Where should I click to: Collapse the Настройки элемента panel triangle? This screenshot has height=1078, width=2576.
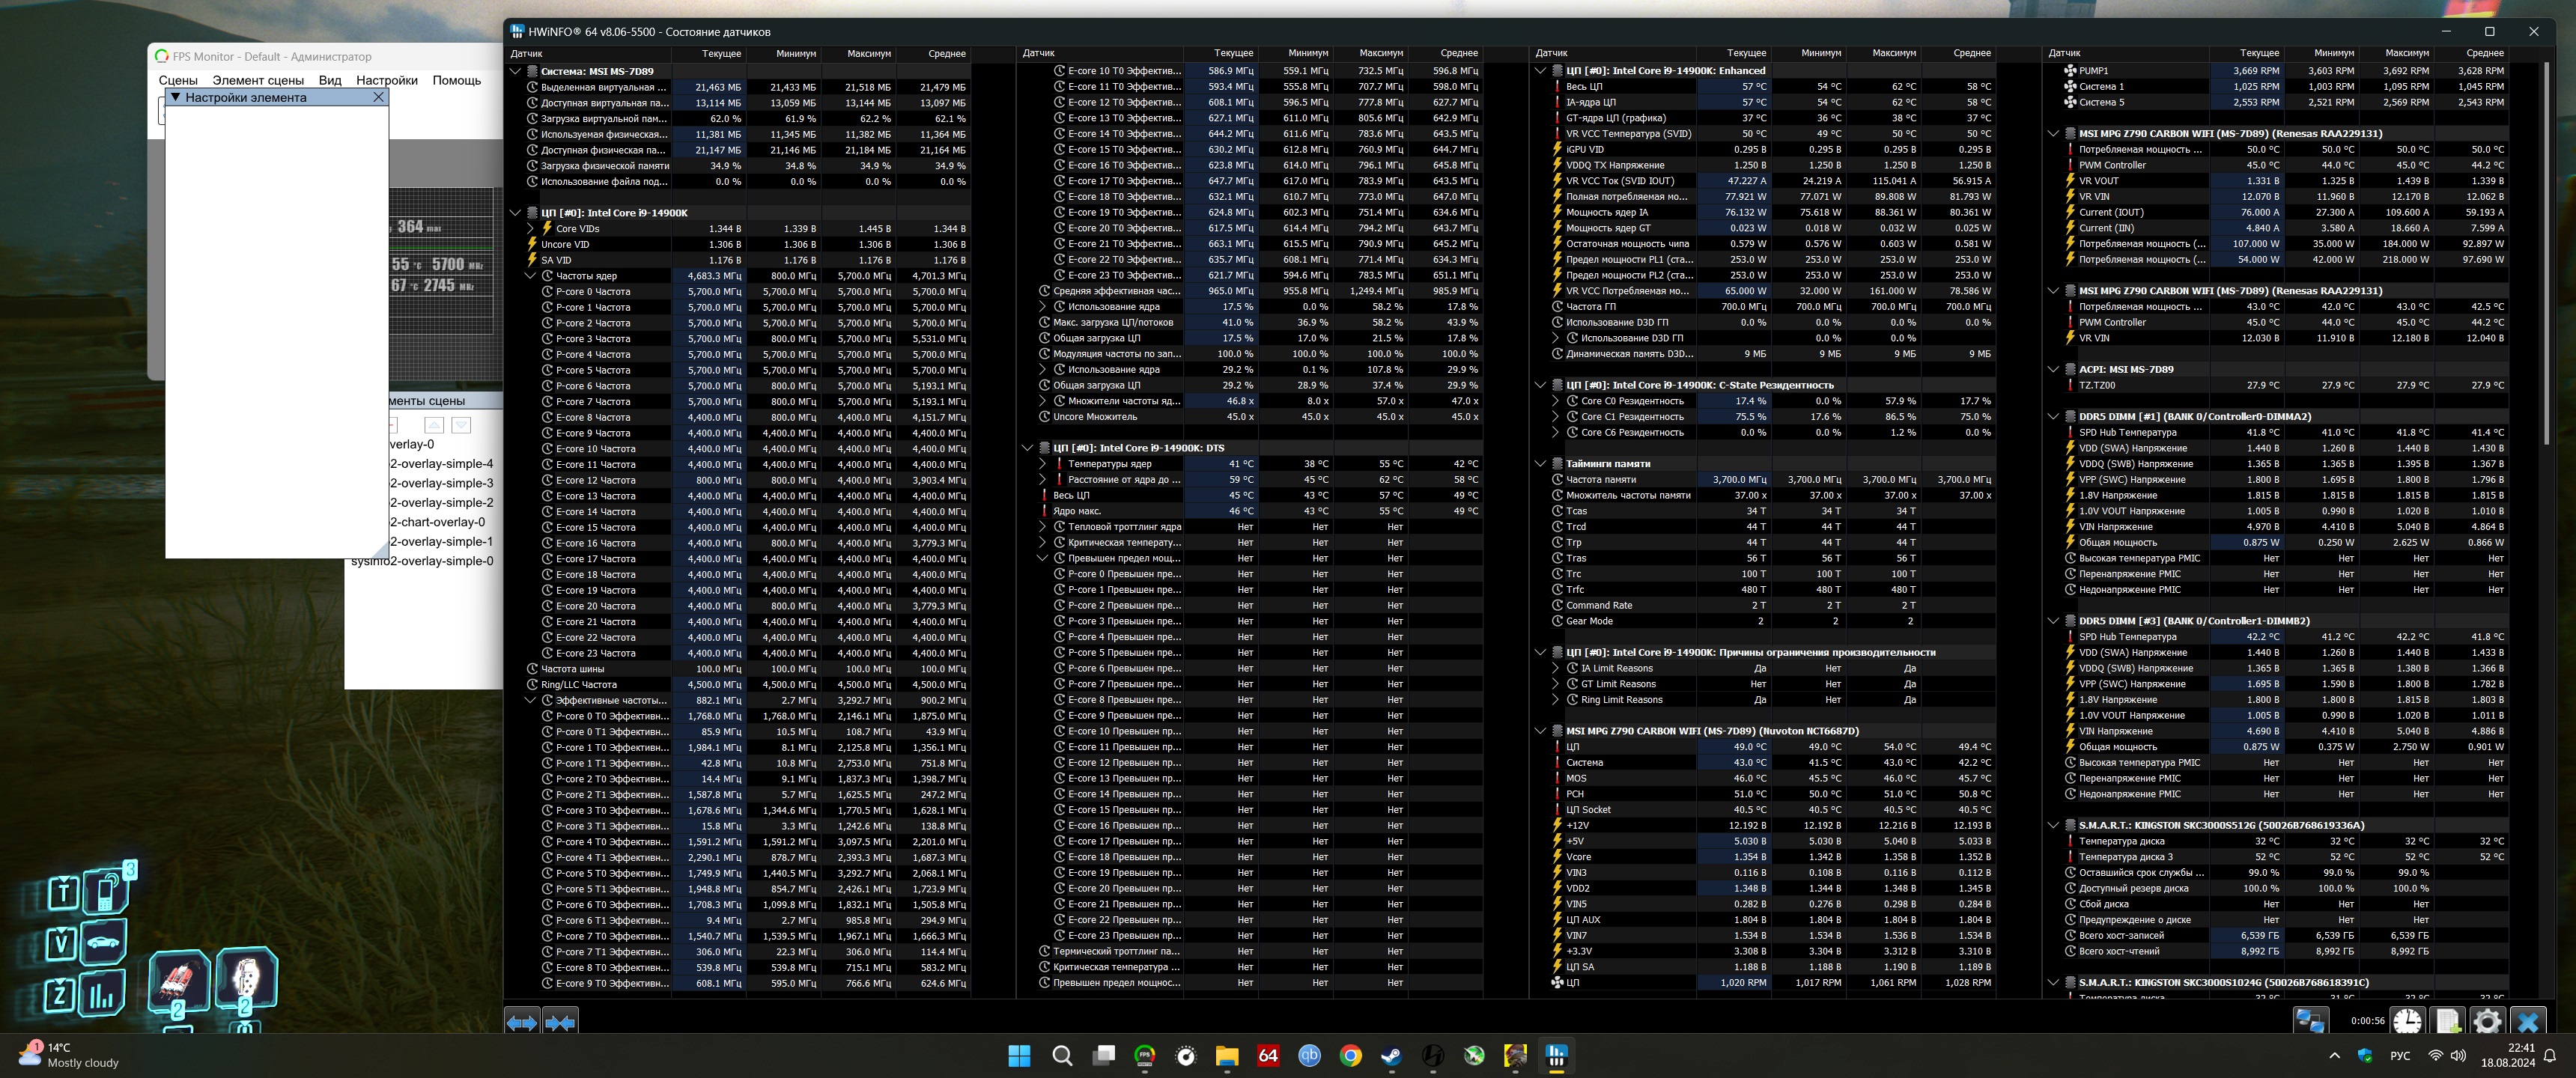[176, 97]
